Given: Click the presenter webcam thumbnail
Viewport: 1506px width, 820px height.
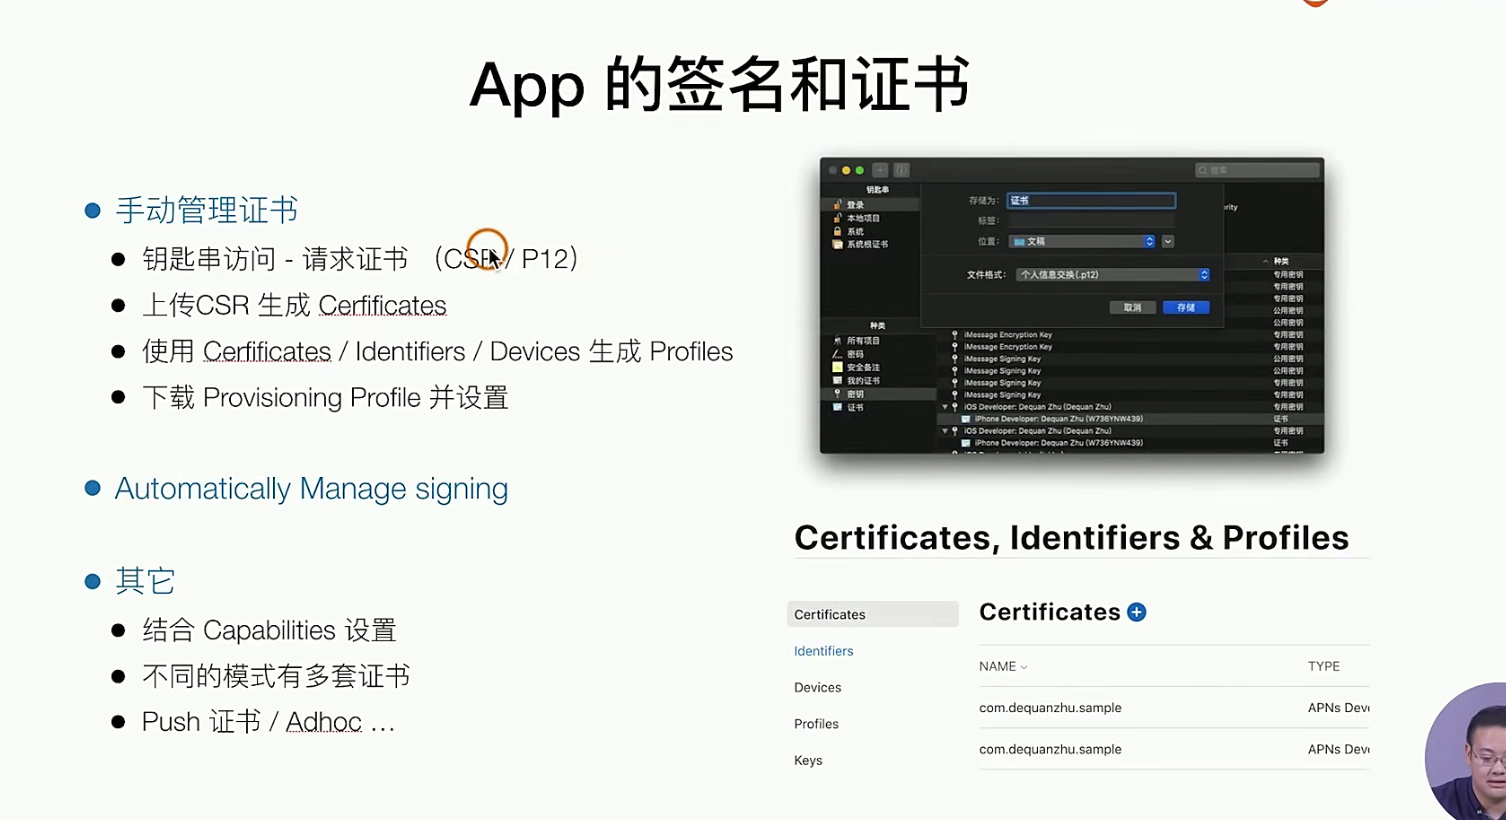Looking at the screenshot, I should click(x=1466, y=752).
